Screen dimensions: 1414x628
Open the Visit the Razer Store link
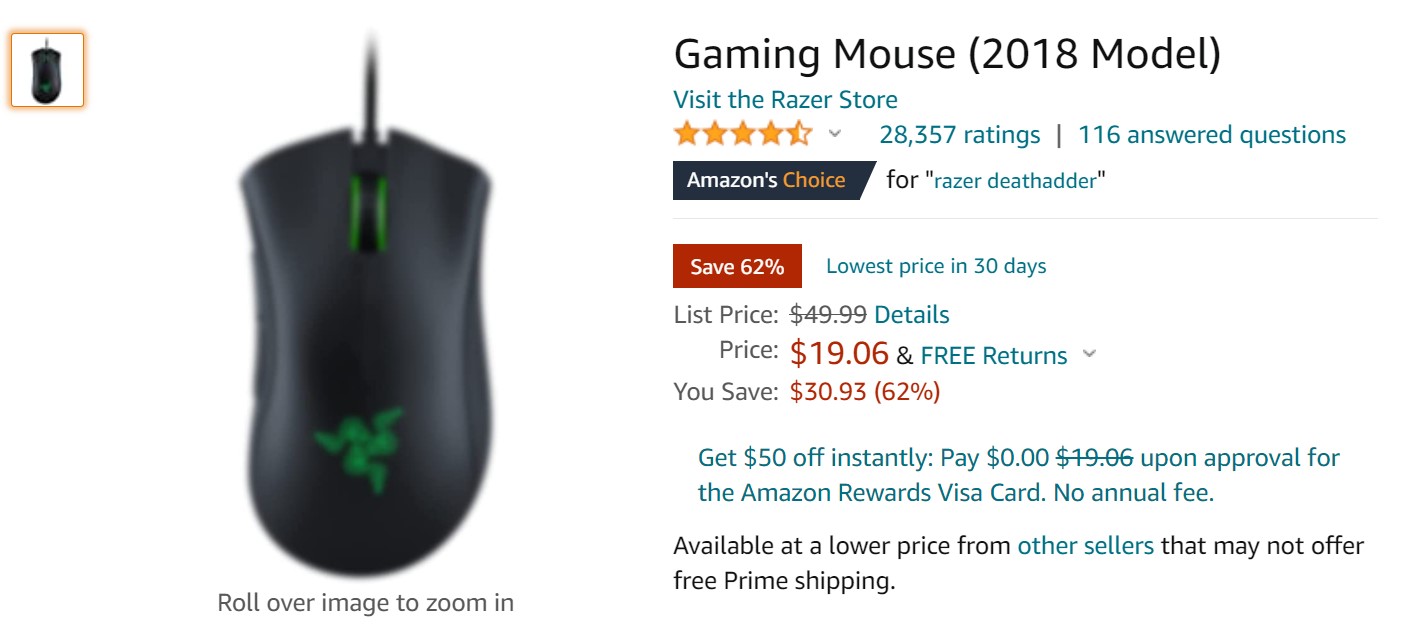click(785, 100)
